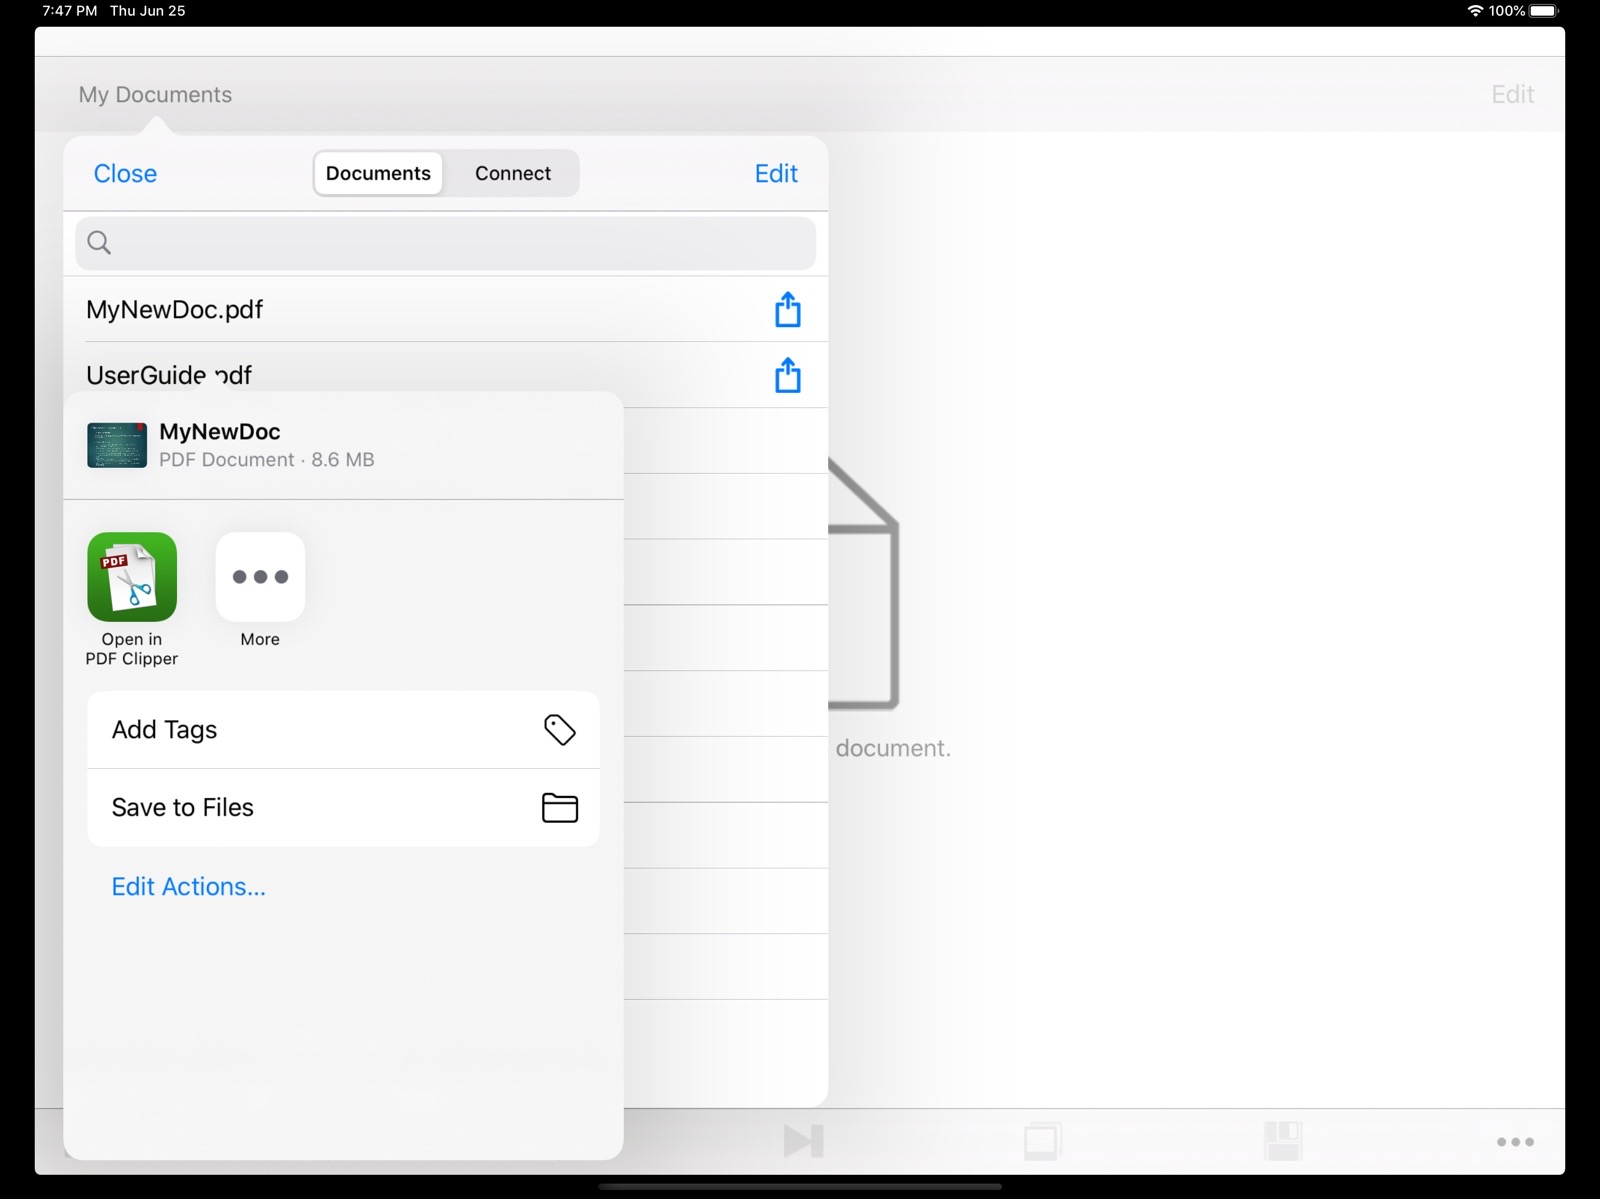
Task: Tap the More apps ellipsis icon
Action: coord(260,577)
